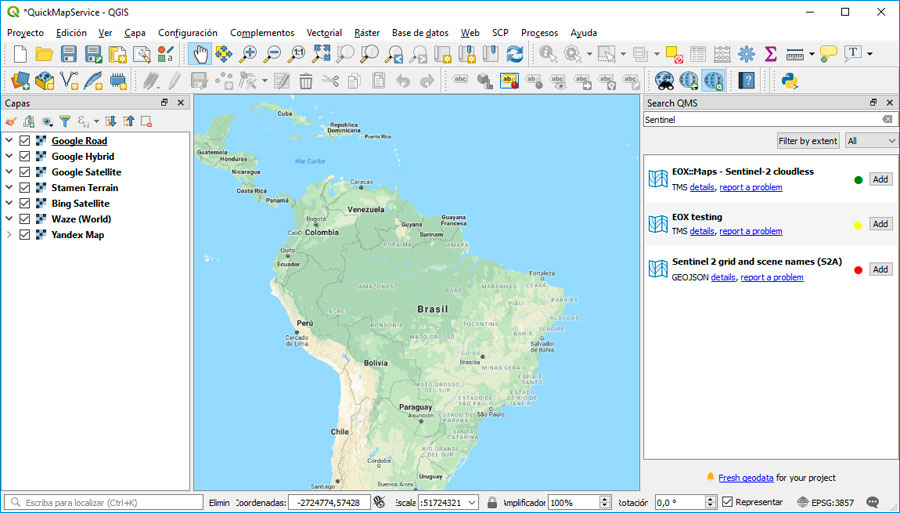
Task: Click the Coordenadas input field
Action: [x=329, y=503]
